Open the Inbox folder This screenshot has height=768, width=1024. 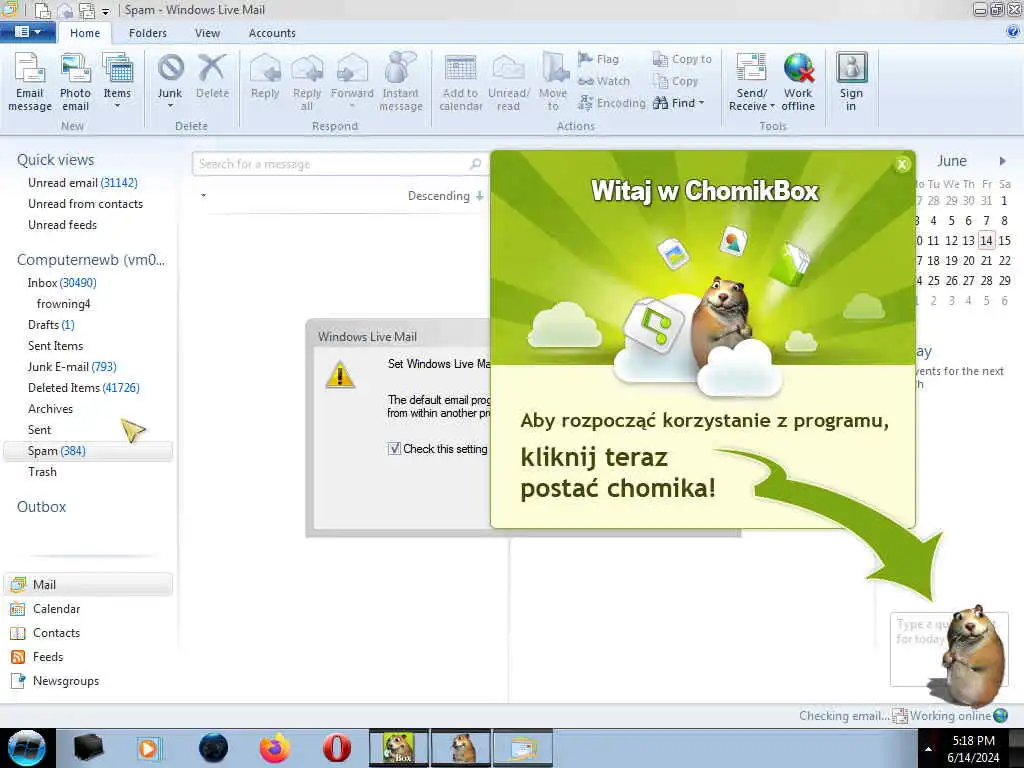pyautogui.click(x=62, y=283)
